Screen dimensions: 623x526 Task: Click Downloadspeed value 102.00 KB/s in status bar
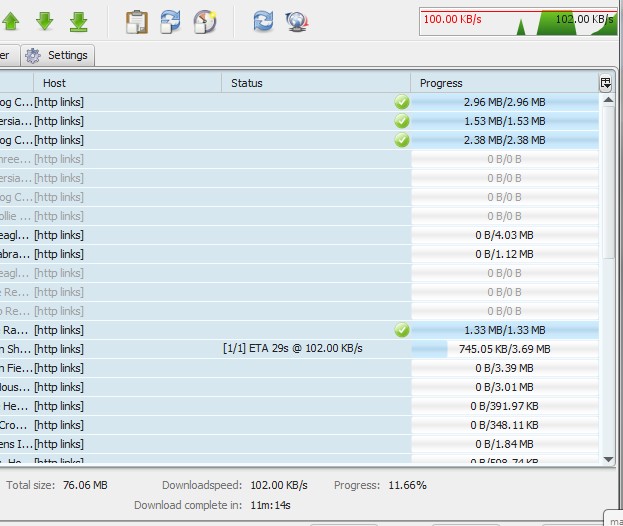point(279,485)
